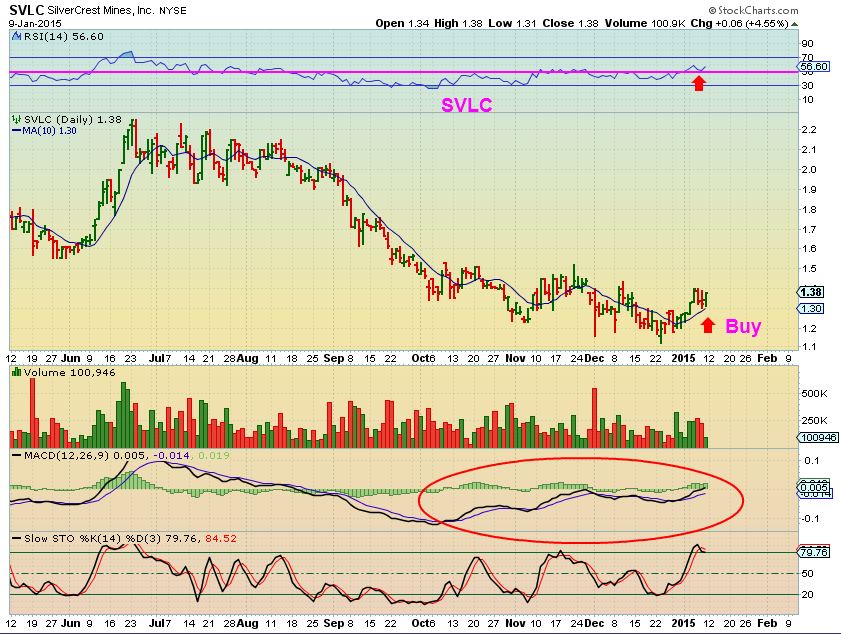The height and width of the screenshot is (634, 841).
Task: Select the RSI(14) 56.60 panel label
Action: 63,36
